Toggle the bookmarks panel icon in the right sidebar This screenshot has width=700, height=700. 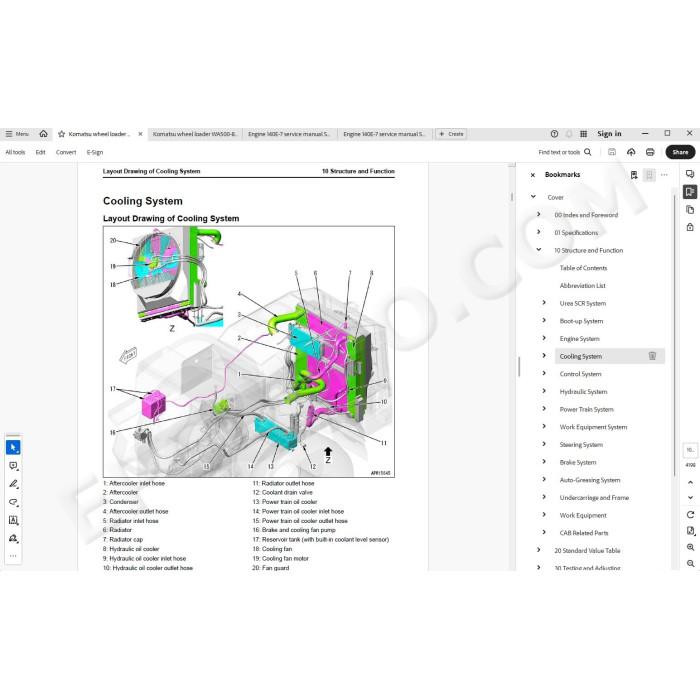pos(690,192)
